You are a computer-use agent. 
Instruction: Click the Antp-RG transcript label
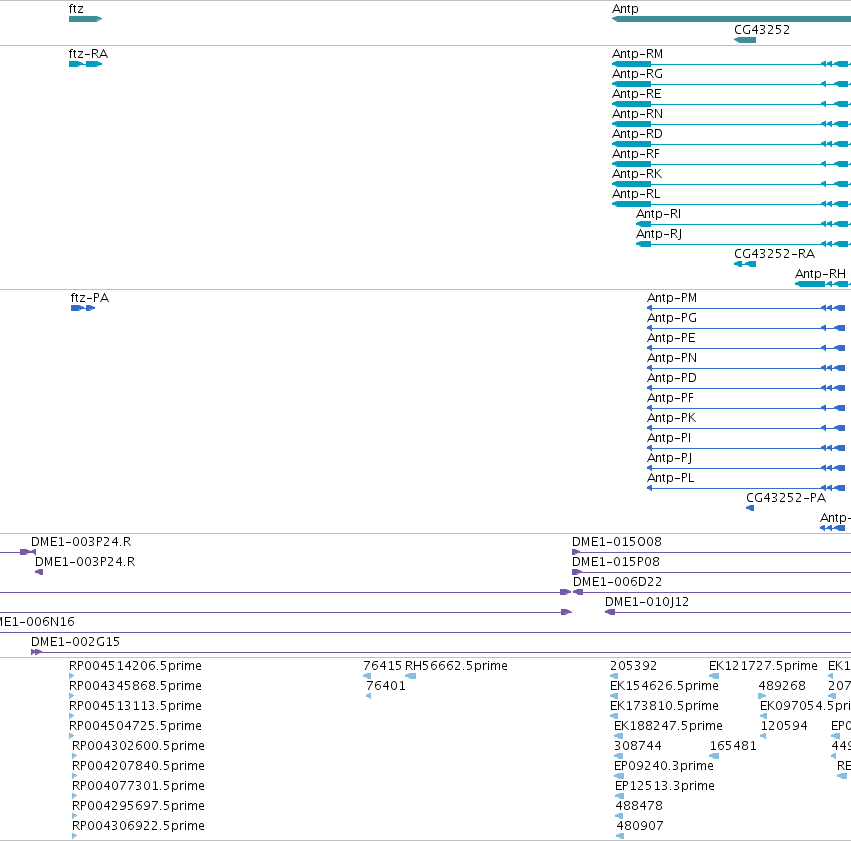637,74
